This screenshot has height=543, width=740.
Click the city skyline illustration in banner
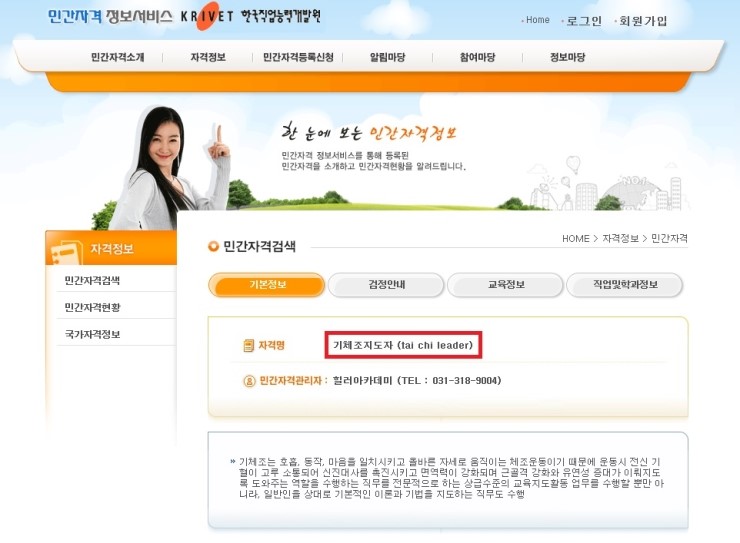[x=609, y=185]
